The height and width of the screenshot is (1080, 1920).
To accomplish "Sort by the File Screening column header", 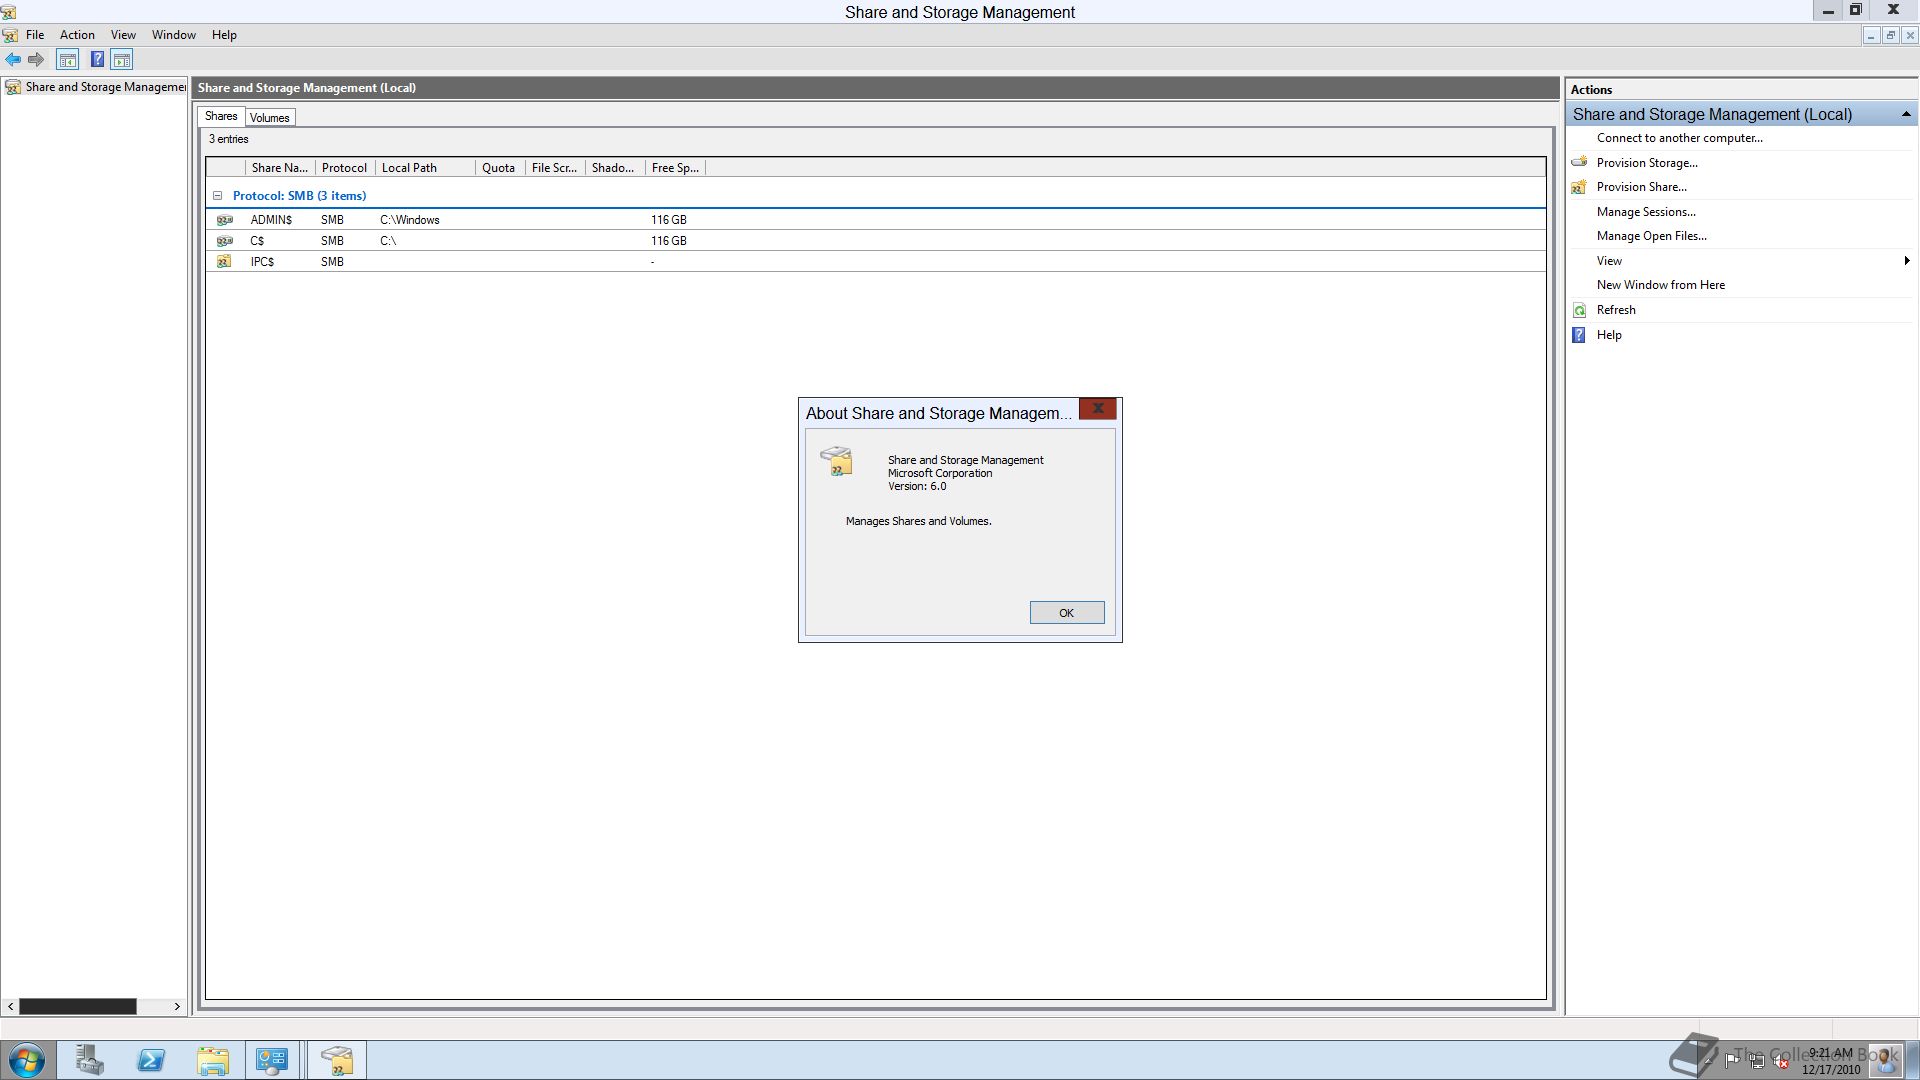I will [555, 168].
